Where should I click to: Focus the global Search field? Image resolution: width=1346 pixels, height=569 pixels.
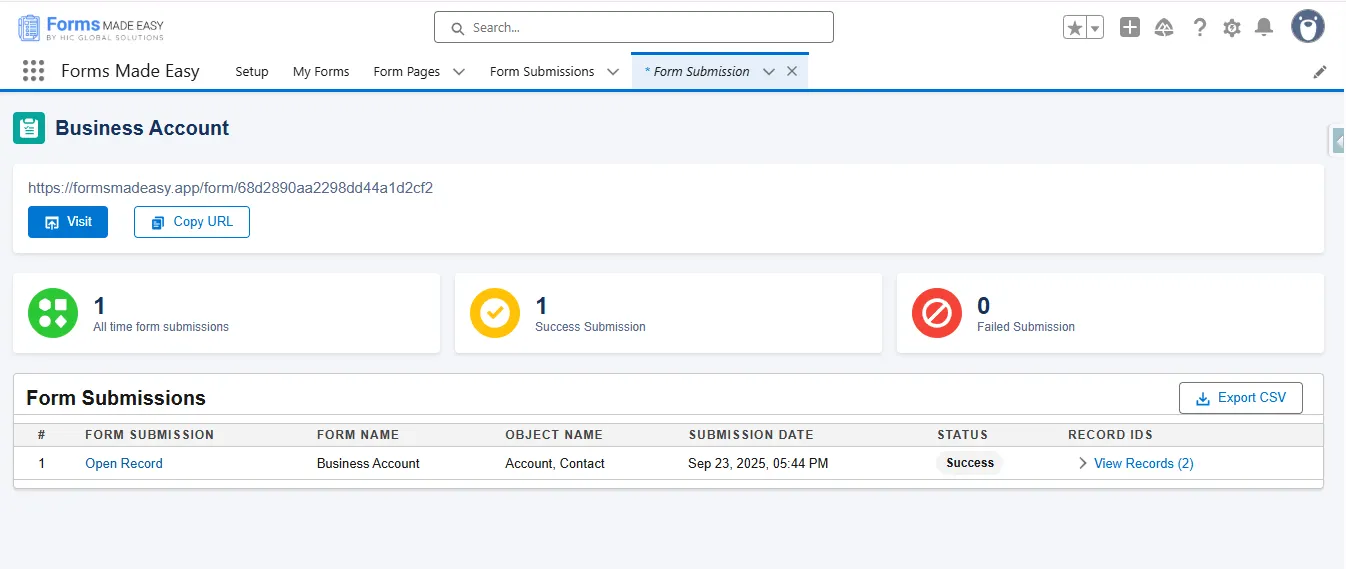pyautogui.click(x=633, y=28)
